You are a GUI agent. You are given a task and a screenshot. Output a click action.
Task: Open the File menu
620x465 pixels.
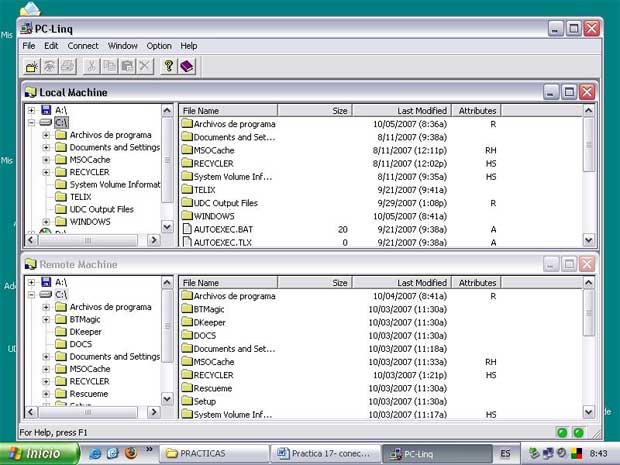(29, 46)
